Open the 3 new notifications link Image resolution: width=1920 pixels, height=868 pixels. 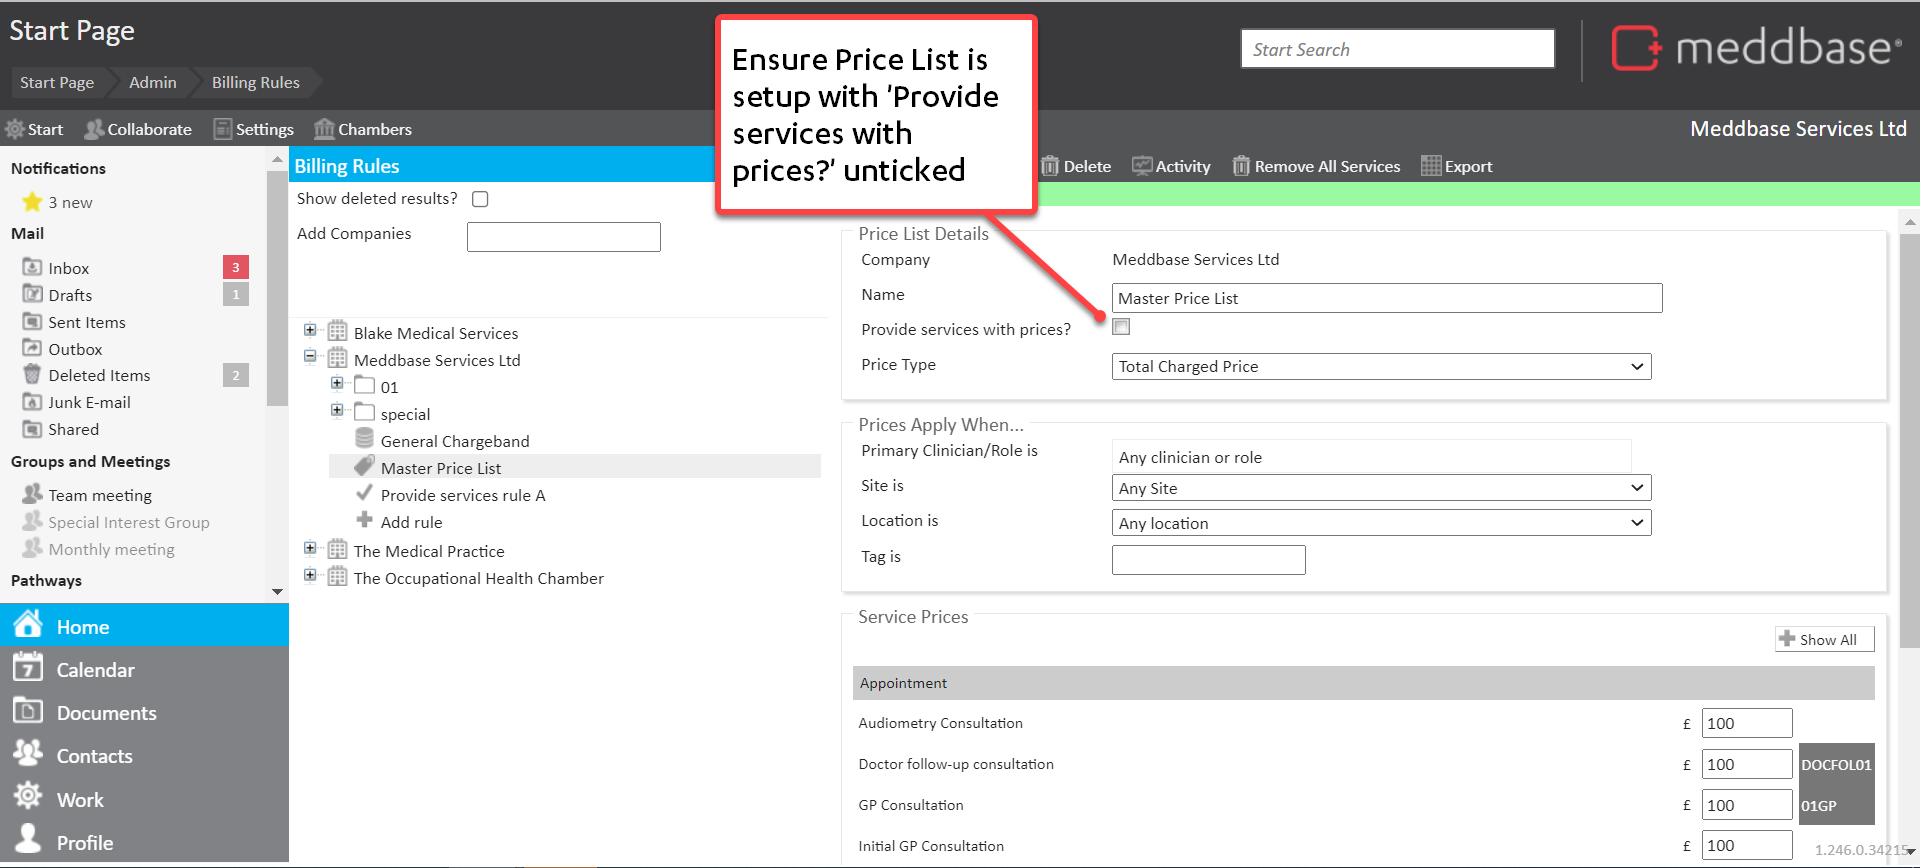coord(70,203)
